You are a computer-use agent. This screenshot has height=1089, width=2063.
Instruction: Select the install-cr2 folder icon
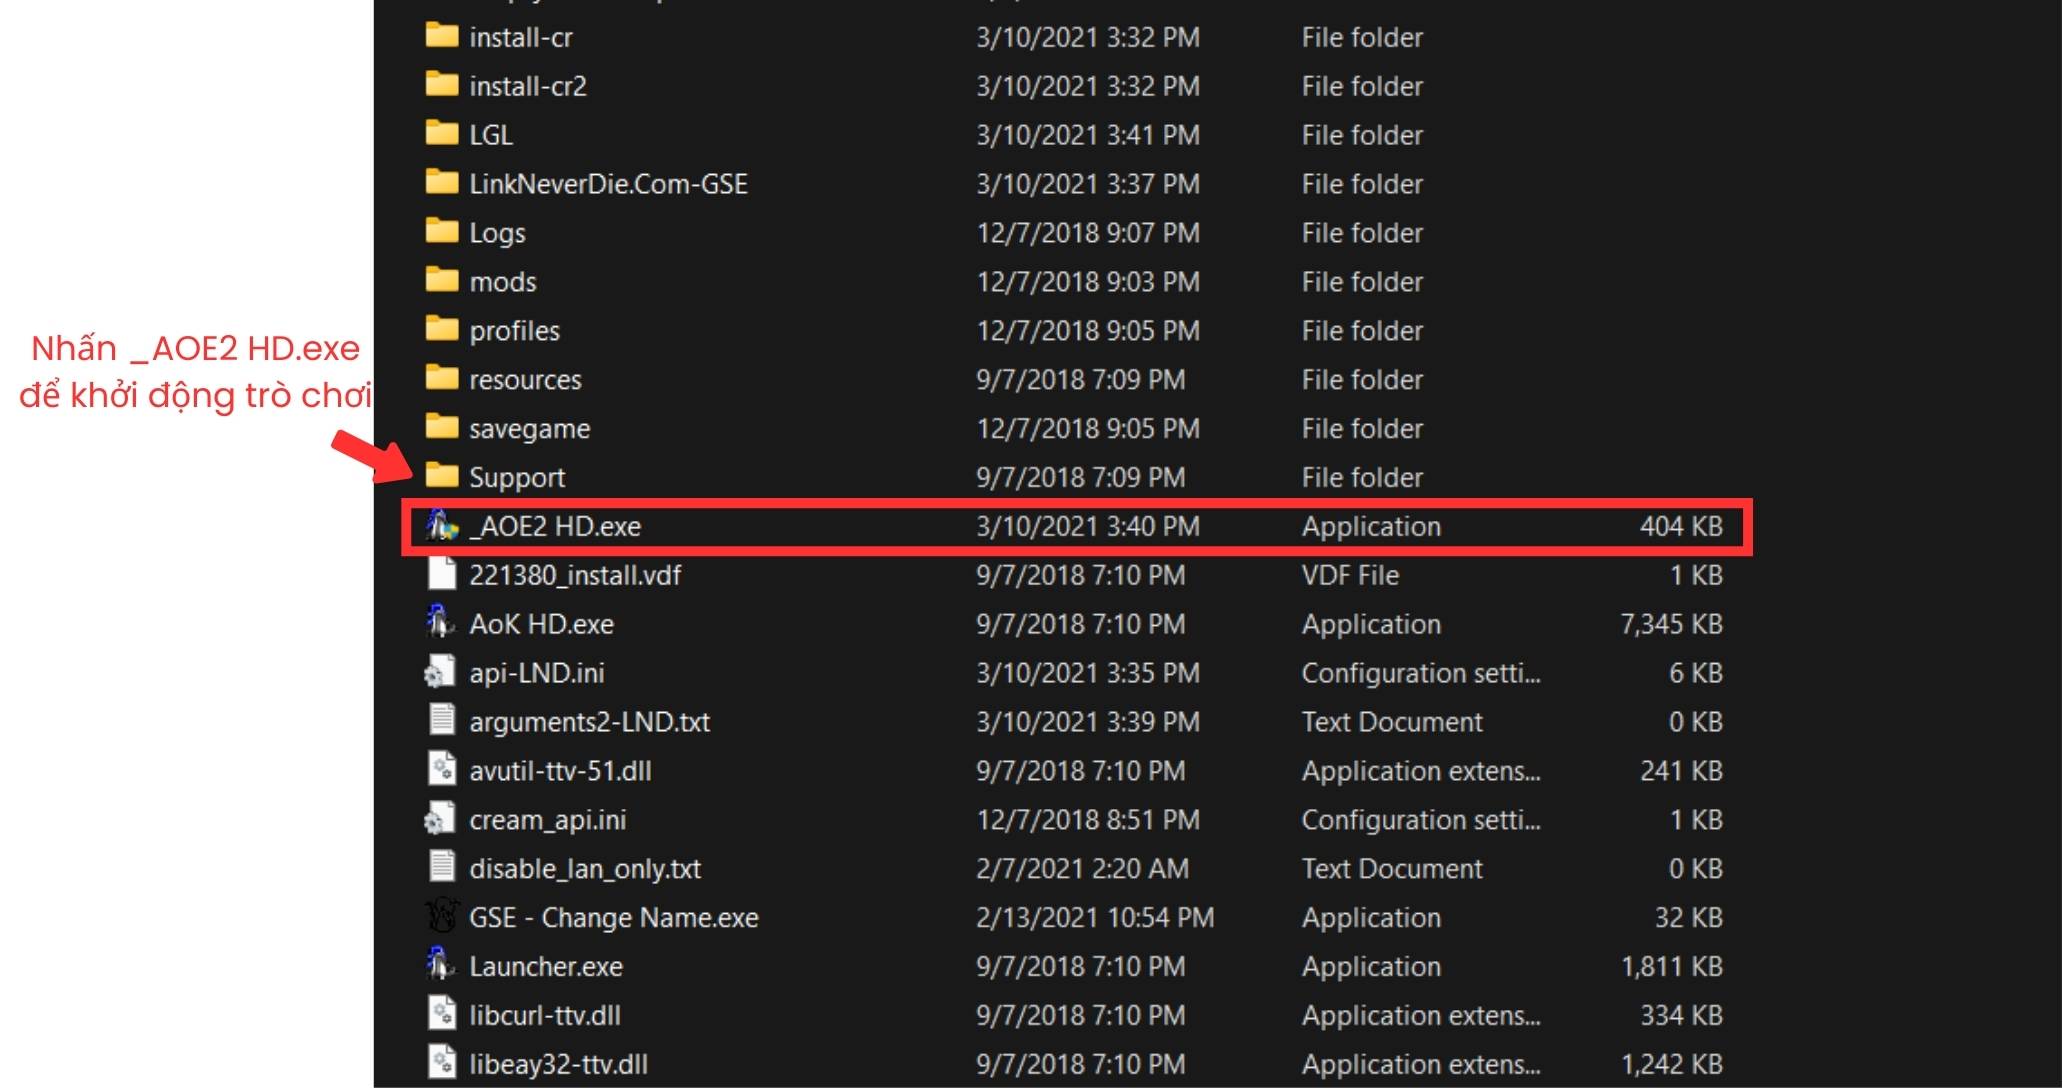coord(441,85)
